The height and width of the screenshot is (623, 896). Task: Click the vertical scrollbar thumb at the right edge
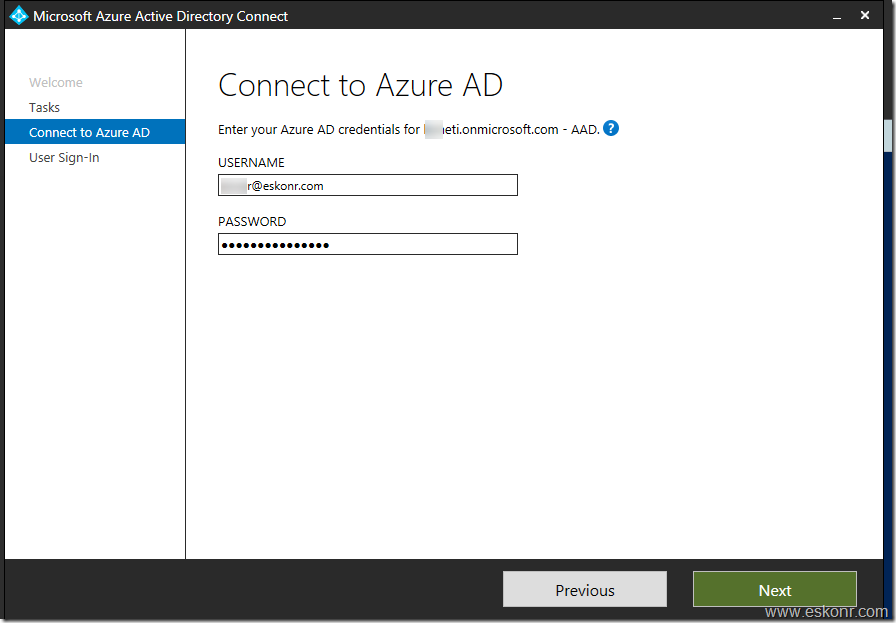(x=888, y=135)
